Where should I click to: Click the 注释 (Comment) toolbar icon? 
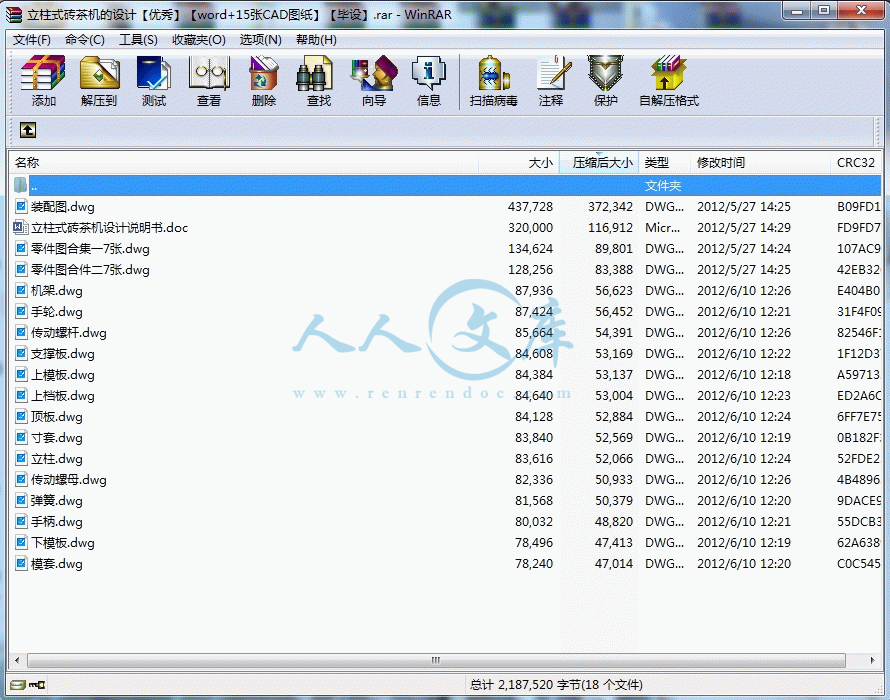coord(553,73)
